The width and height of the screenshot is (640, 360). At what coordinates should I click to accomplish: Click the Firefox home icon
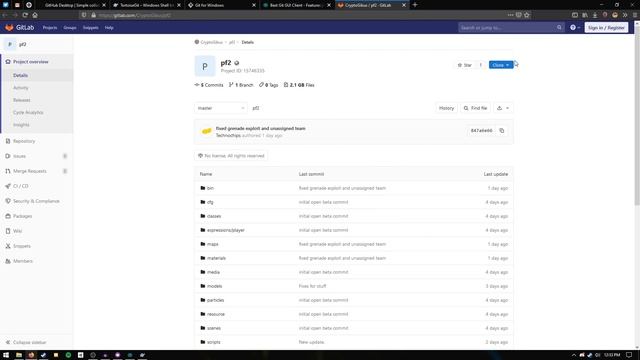(x=35, y=15)
